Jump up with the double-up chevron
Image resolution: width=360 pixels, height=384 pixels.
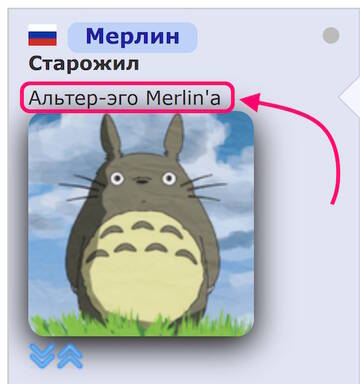pos(70,355)
